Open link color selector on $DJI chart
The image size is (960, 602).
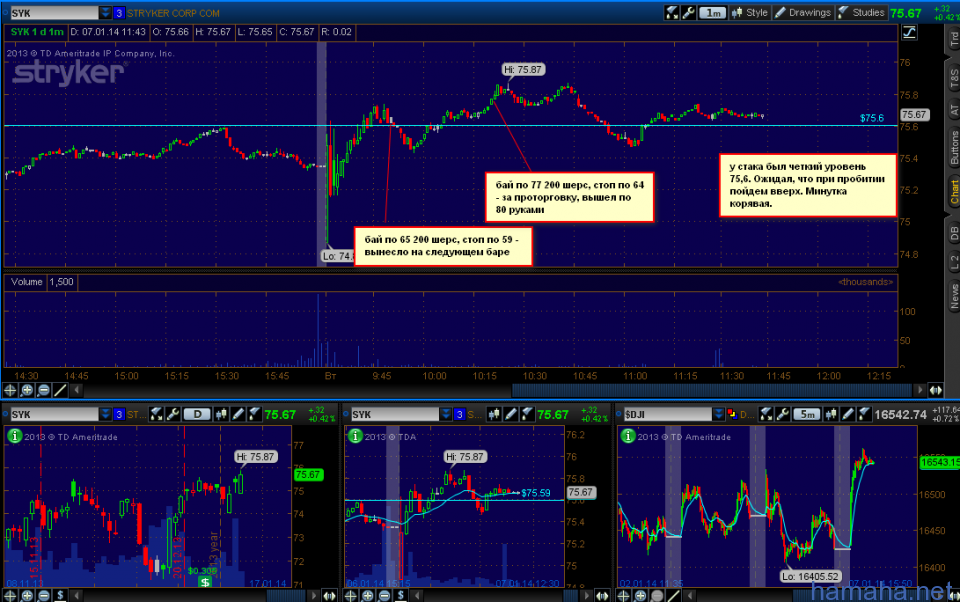732,415
